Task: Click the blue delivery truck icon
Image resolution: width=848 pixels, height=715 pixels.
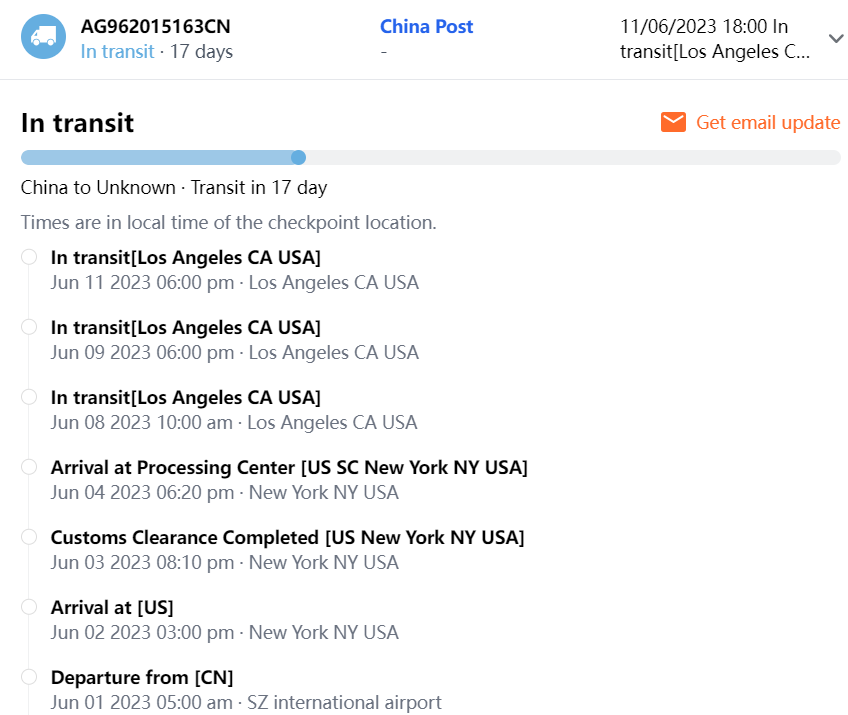Action: (x=43, y=37)
